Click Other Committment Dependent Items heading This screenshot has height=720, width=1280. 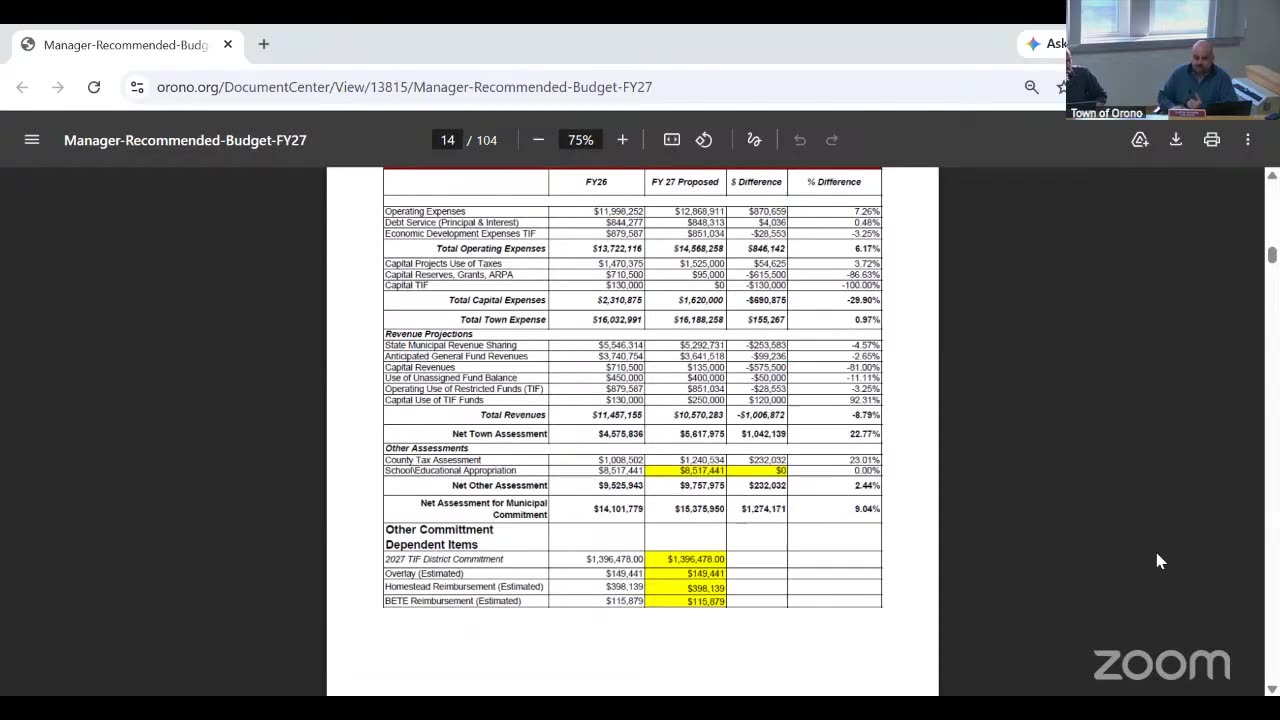439,537
